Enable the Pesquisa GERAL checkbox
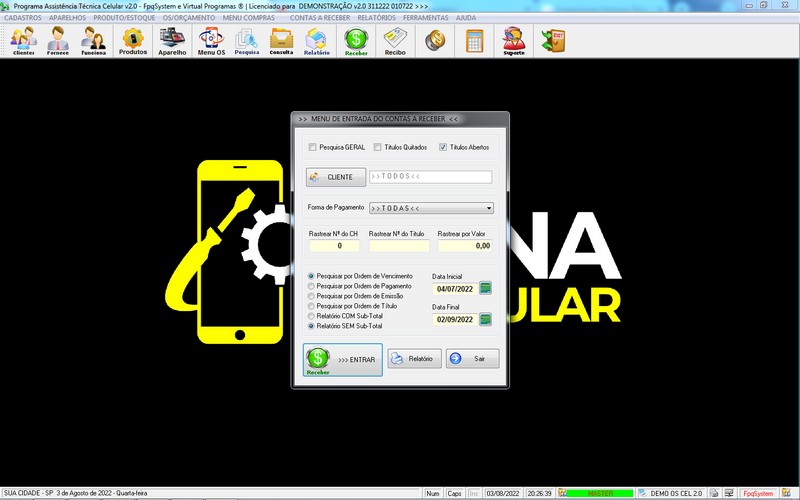Screen dimensions: 800x500 point(312,147)
